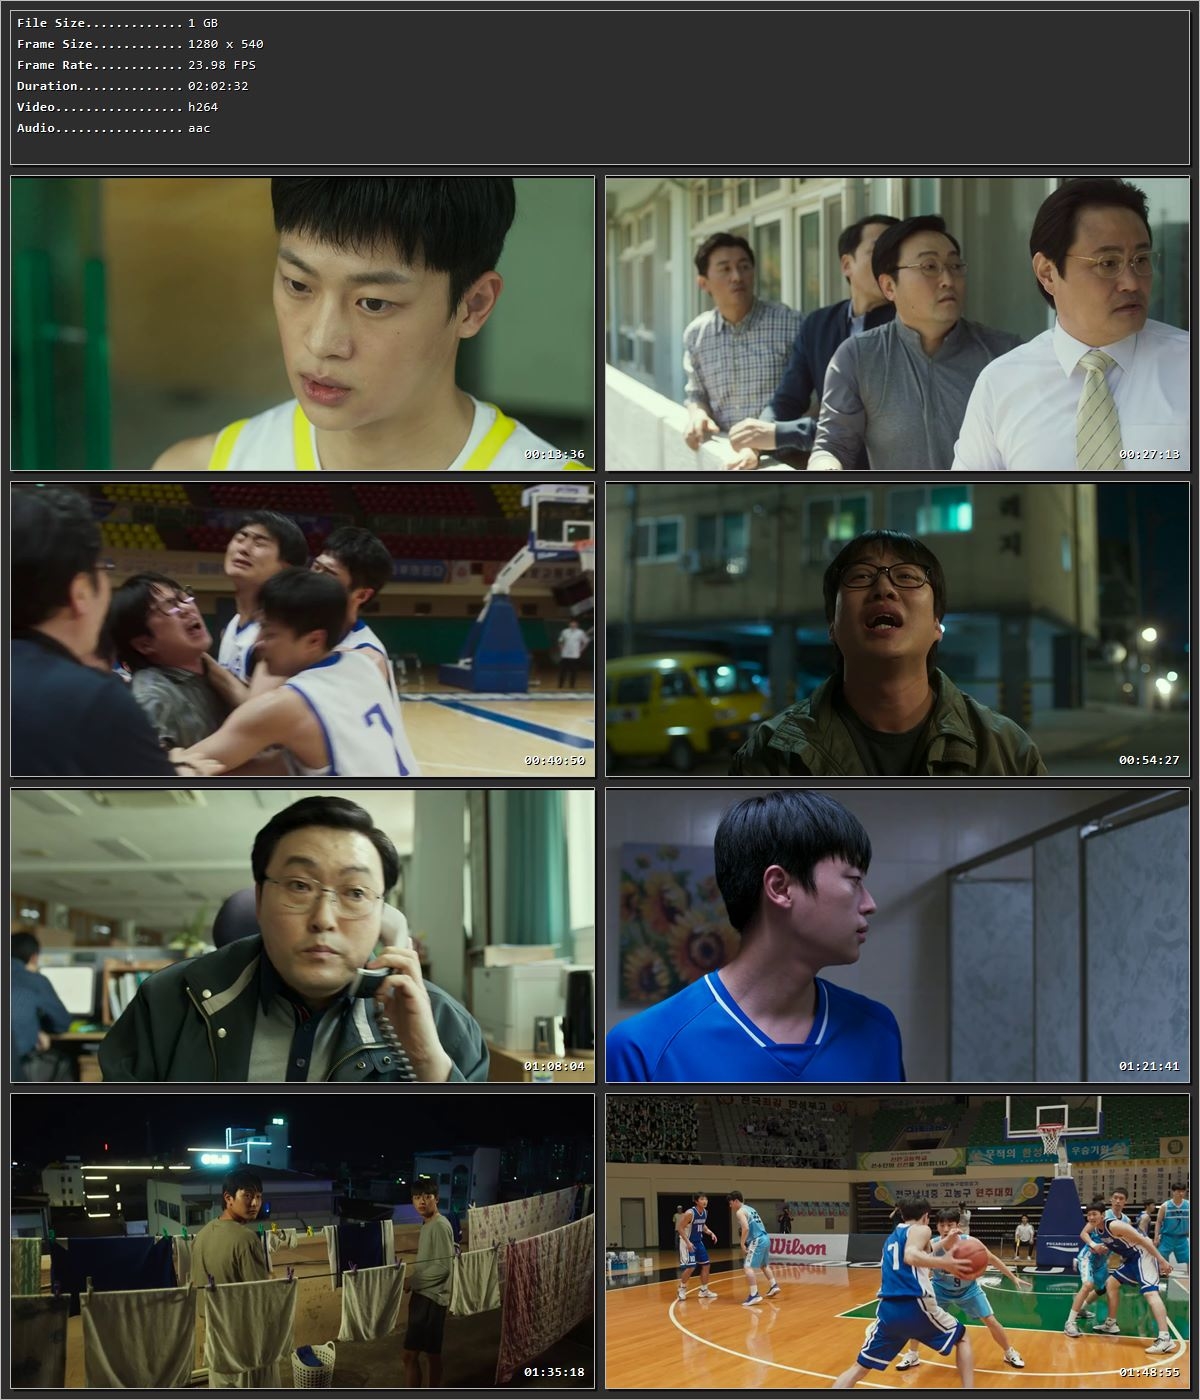View the basketball court screenshot at 01:48:55
This screenshot has width=1200, height=1400.
point(897,1245)
